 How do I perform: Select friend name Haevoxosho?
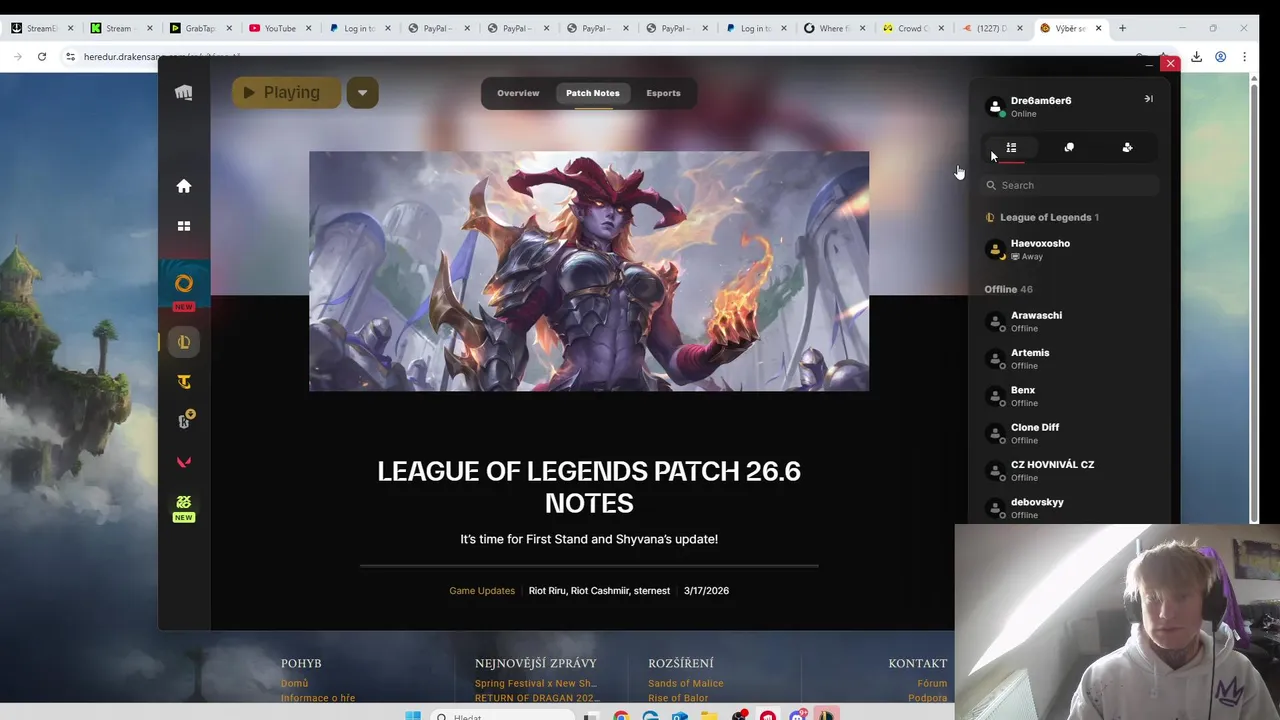[x=1040, y=243]
